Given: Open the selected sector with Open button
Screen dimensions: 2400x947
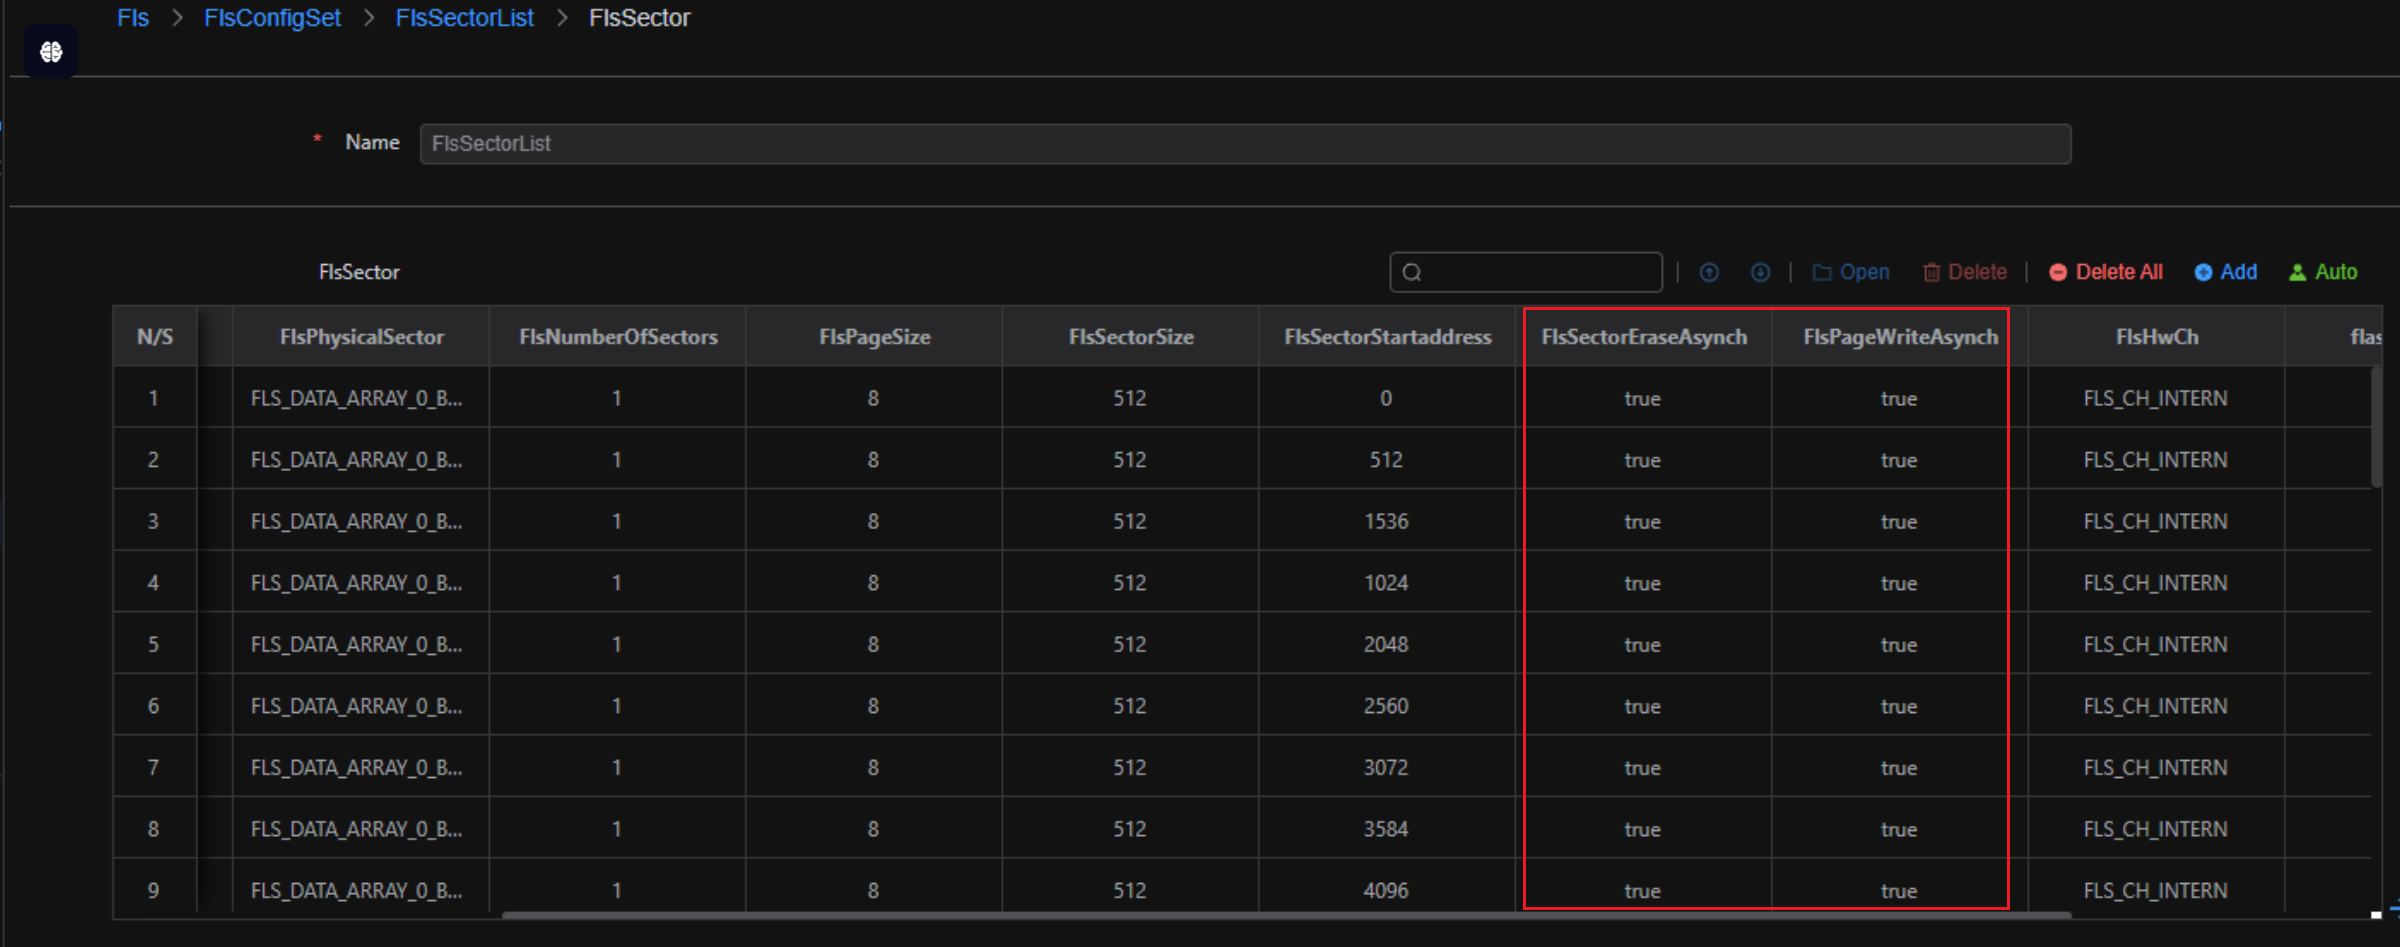Looking at the screenshot, I should coord(1851,272).
